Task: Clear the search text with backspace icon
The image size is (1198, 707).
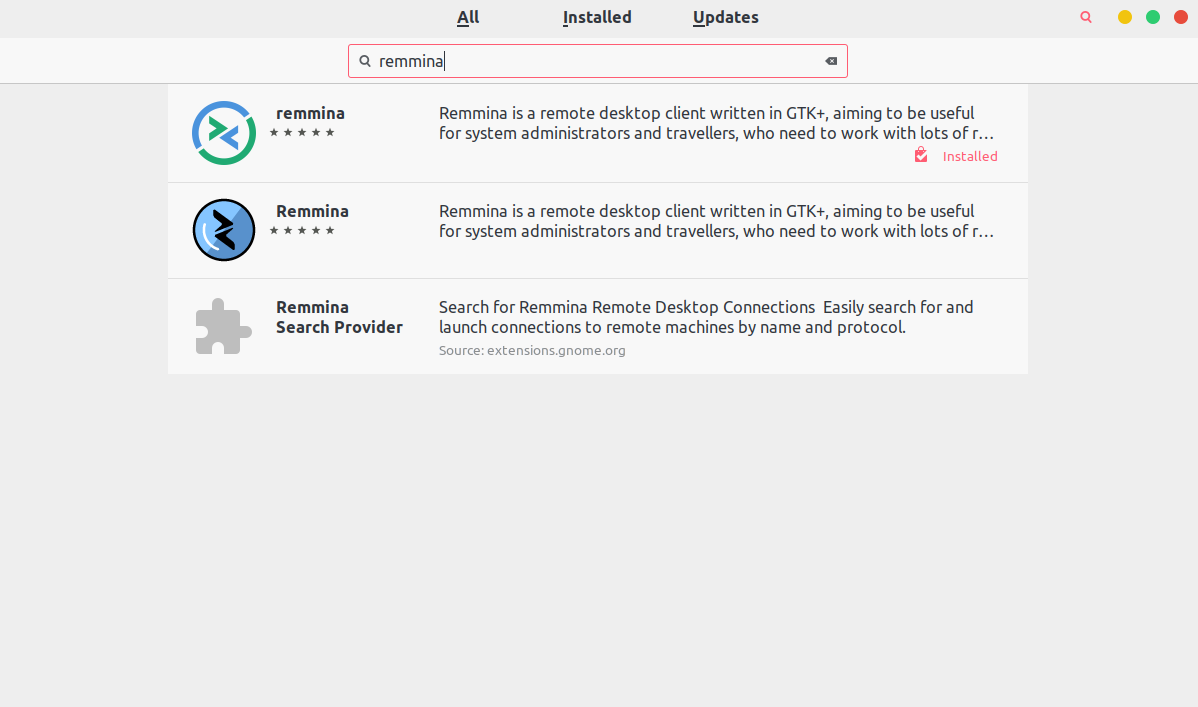Action: [x=831, y=61]
